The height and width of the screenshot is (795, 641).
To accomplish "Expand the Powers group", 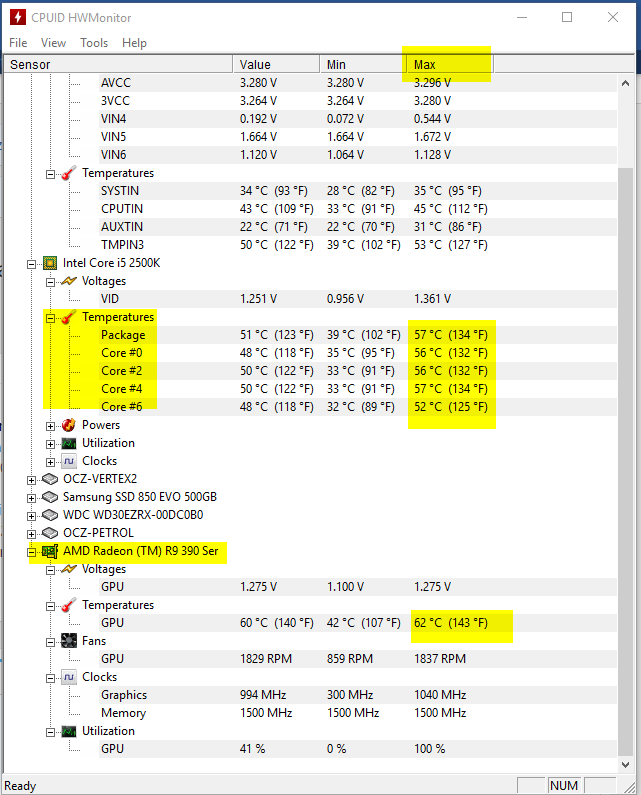I will [50, 426].
